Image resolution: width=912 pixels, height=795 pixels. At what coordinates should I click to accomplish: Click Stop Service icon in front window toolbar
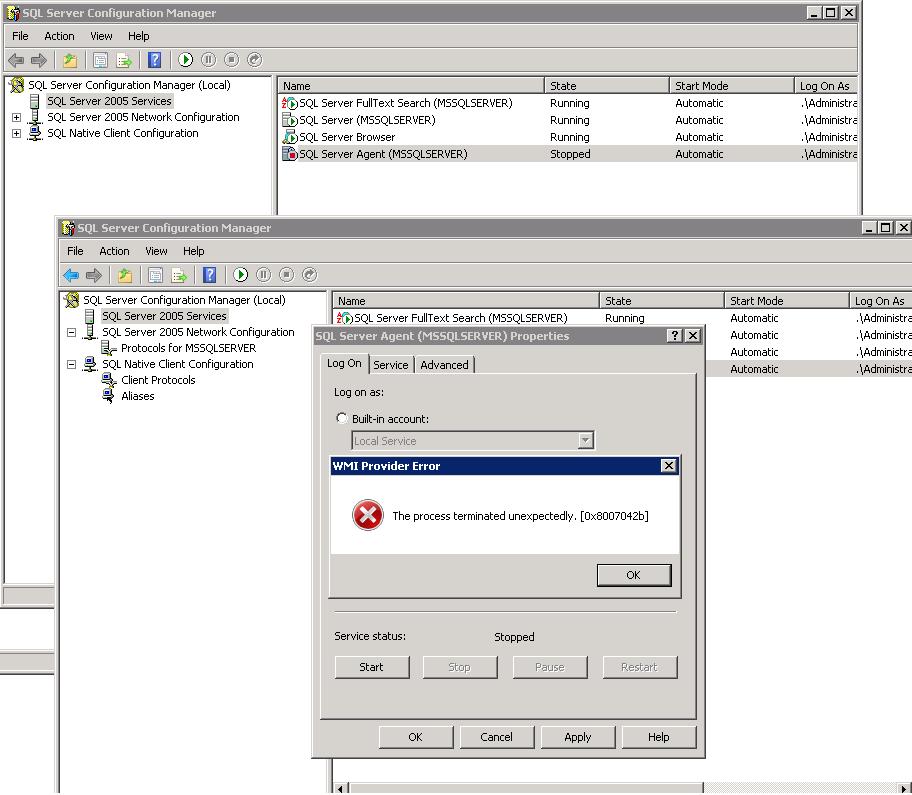[286, 275]
